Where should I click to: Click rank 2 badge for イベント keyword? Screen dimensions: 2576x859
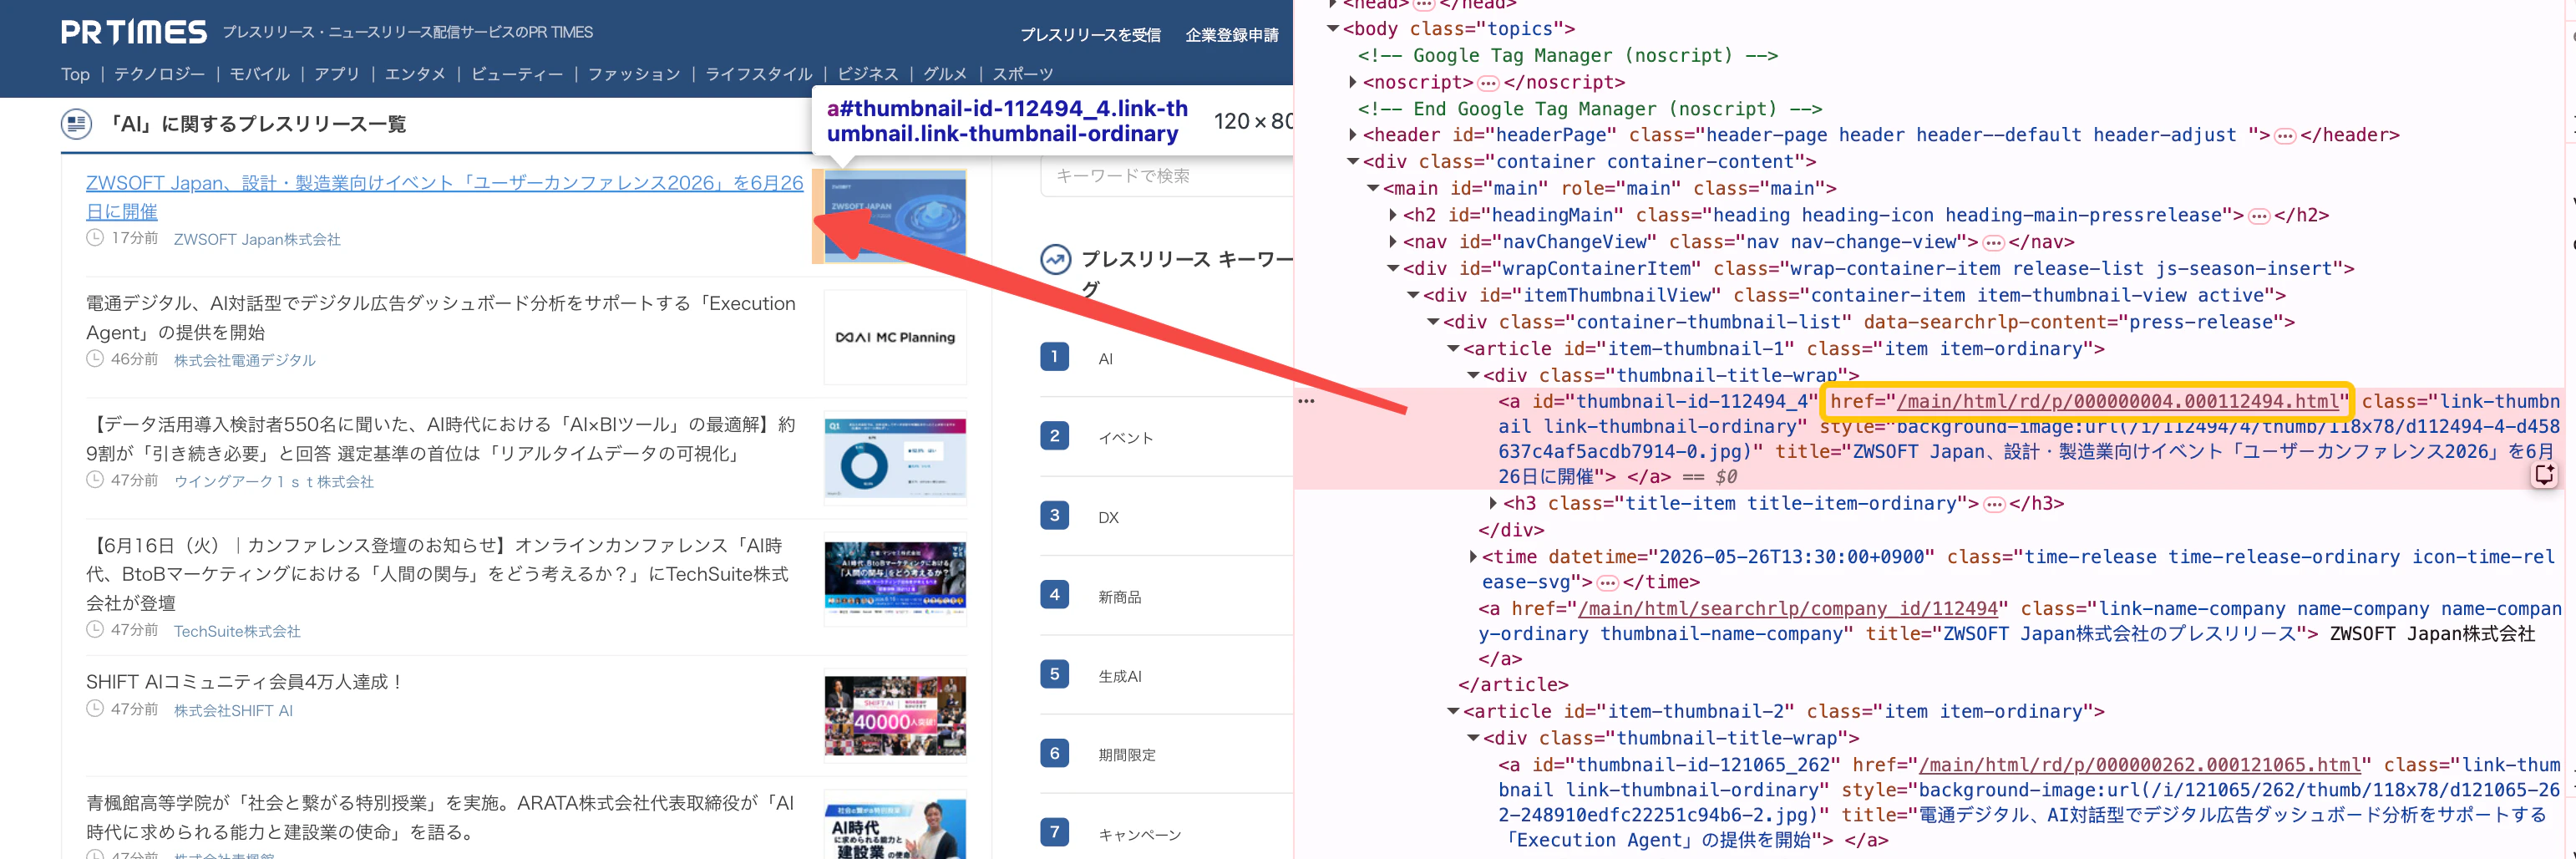point(1054,436)
